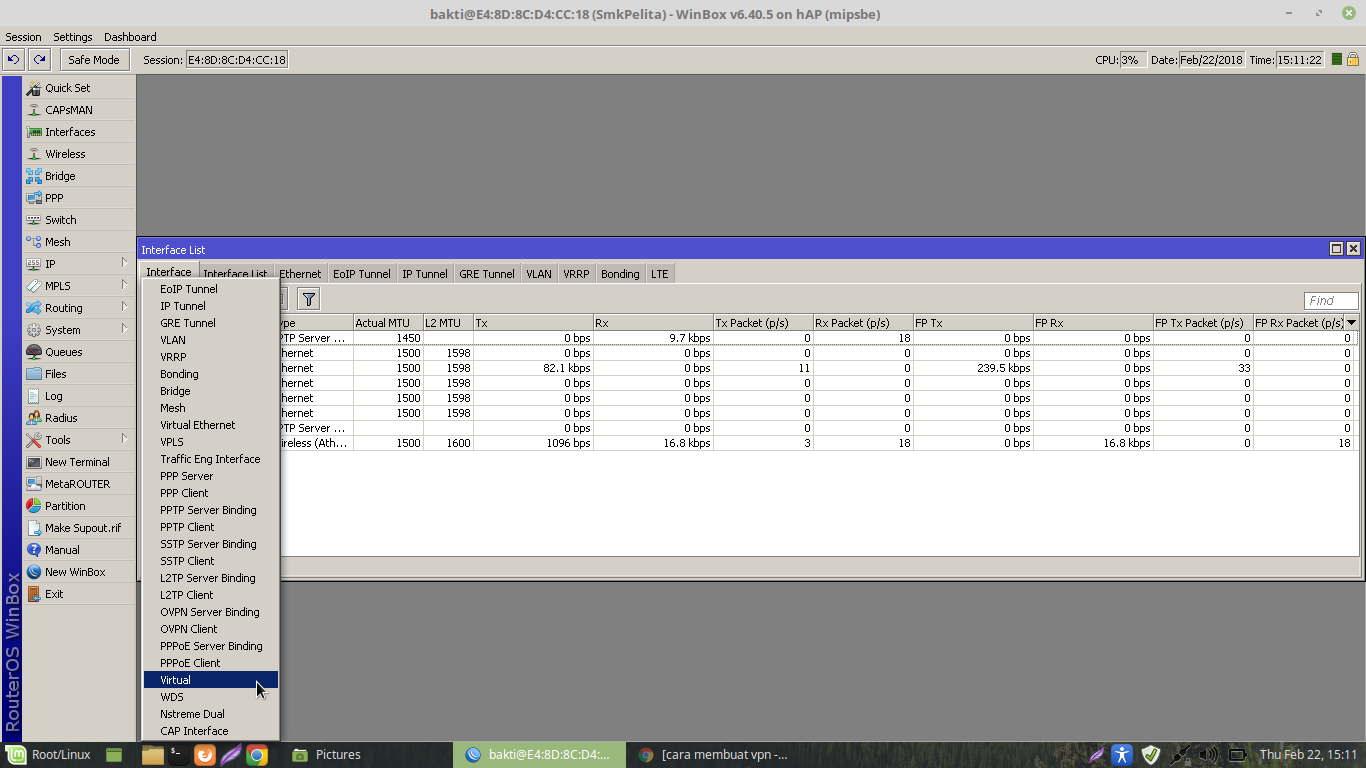Switch to the VLAN tab
This screenshot has height=768, width=1366.
point(539,274)
